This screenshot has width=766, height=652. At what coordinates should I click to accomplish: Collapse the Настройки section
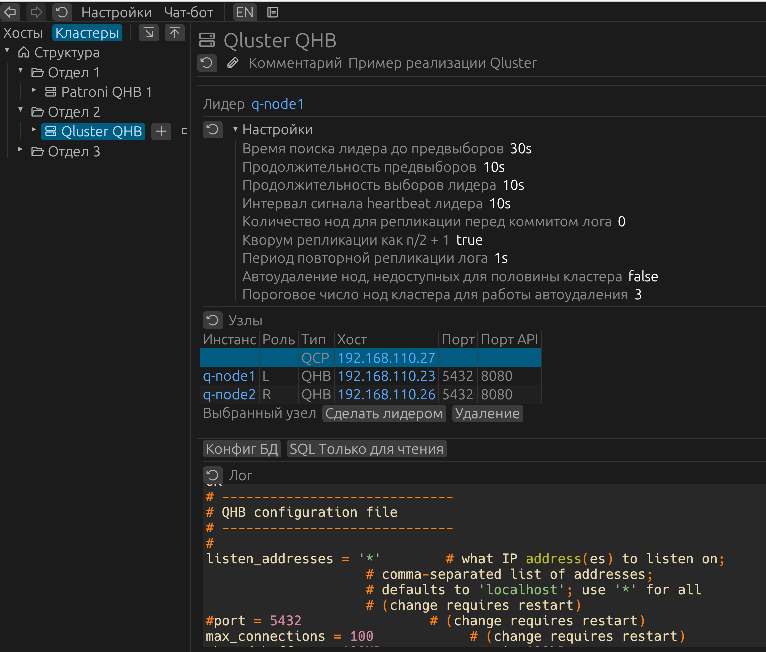(x=236, y=130)
